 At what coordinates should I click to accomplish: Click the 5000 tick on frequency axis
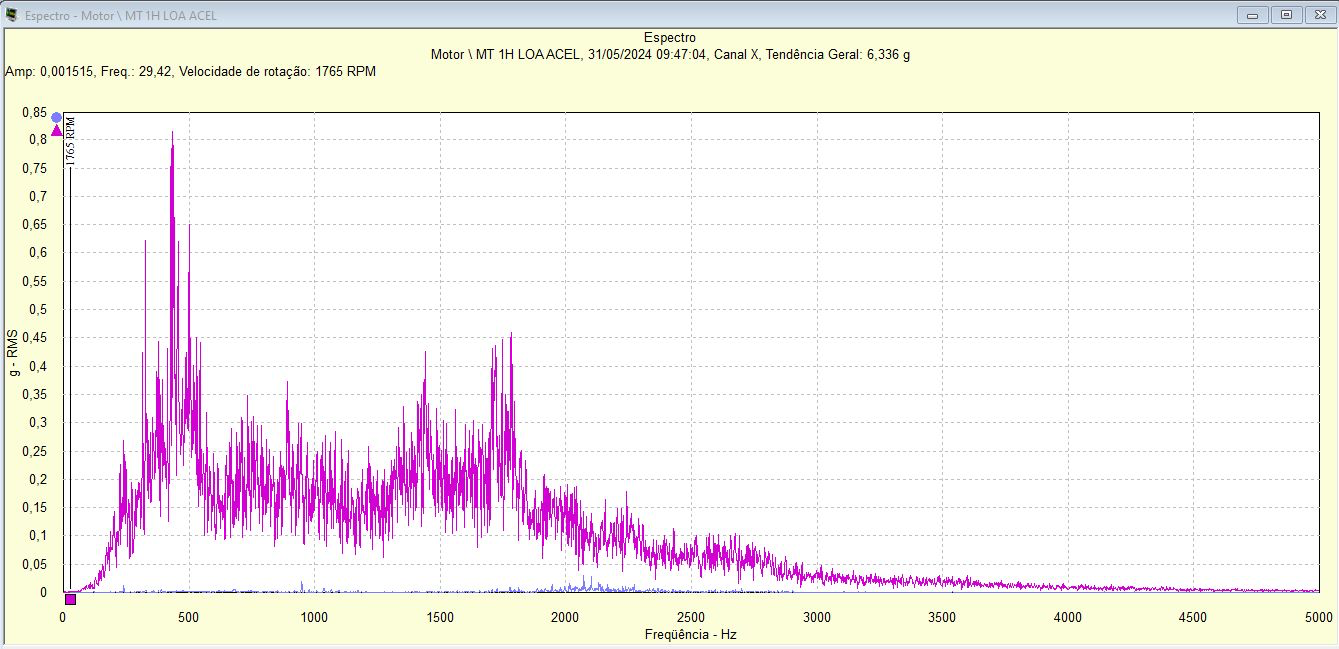(1318, 617)
